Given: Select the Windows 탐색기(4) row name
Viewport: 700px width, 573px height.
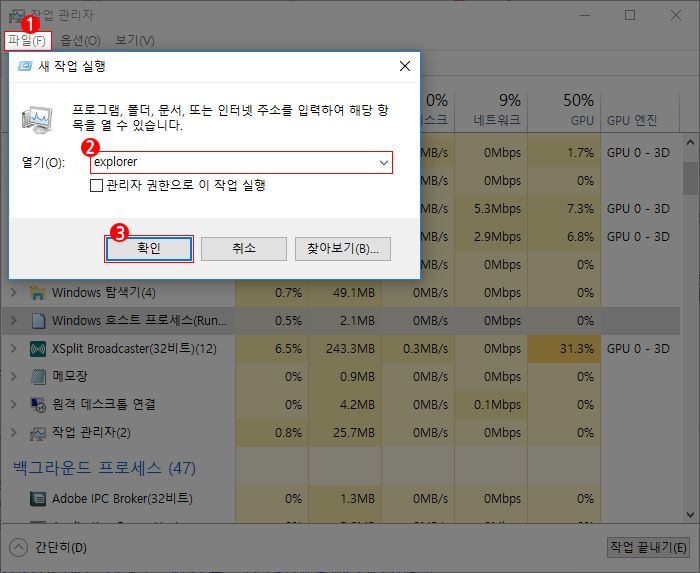Looking at the screenshot, I should coord(104,293).
